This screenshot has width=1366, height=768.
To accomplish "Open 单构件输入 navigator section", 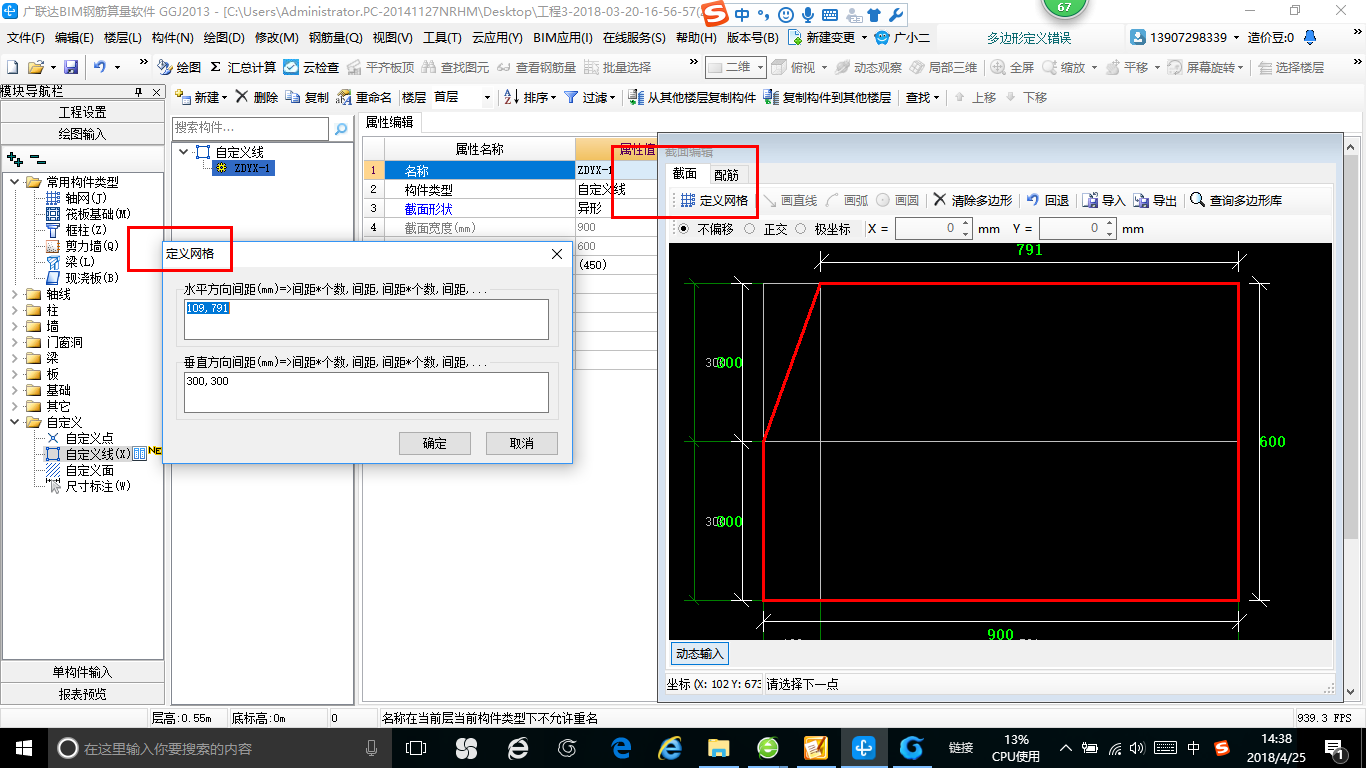I will pos(83,672).
